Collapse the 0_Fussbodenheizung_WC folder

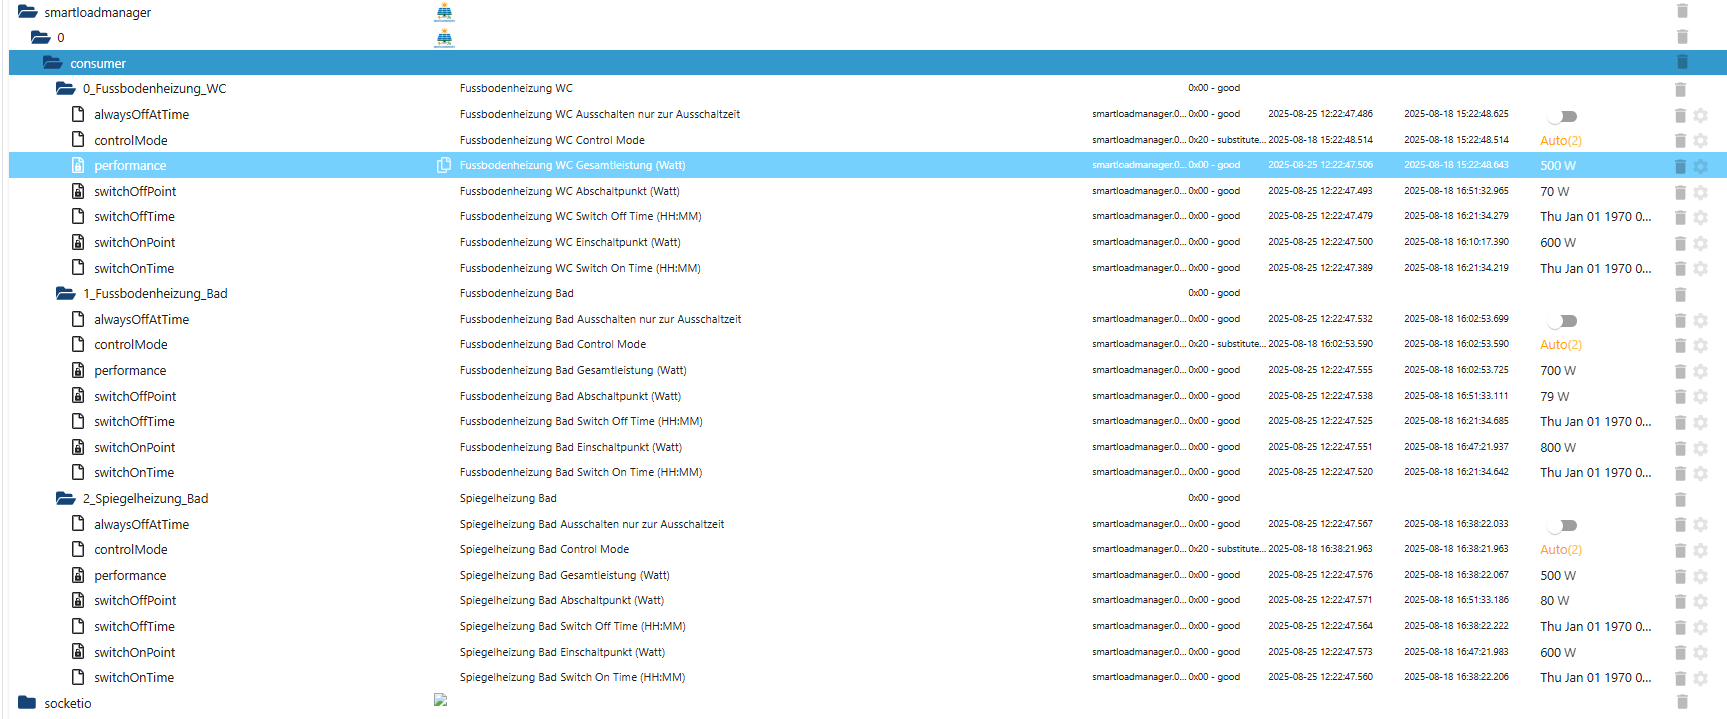(x=66, y=88)
